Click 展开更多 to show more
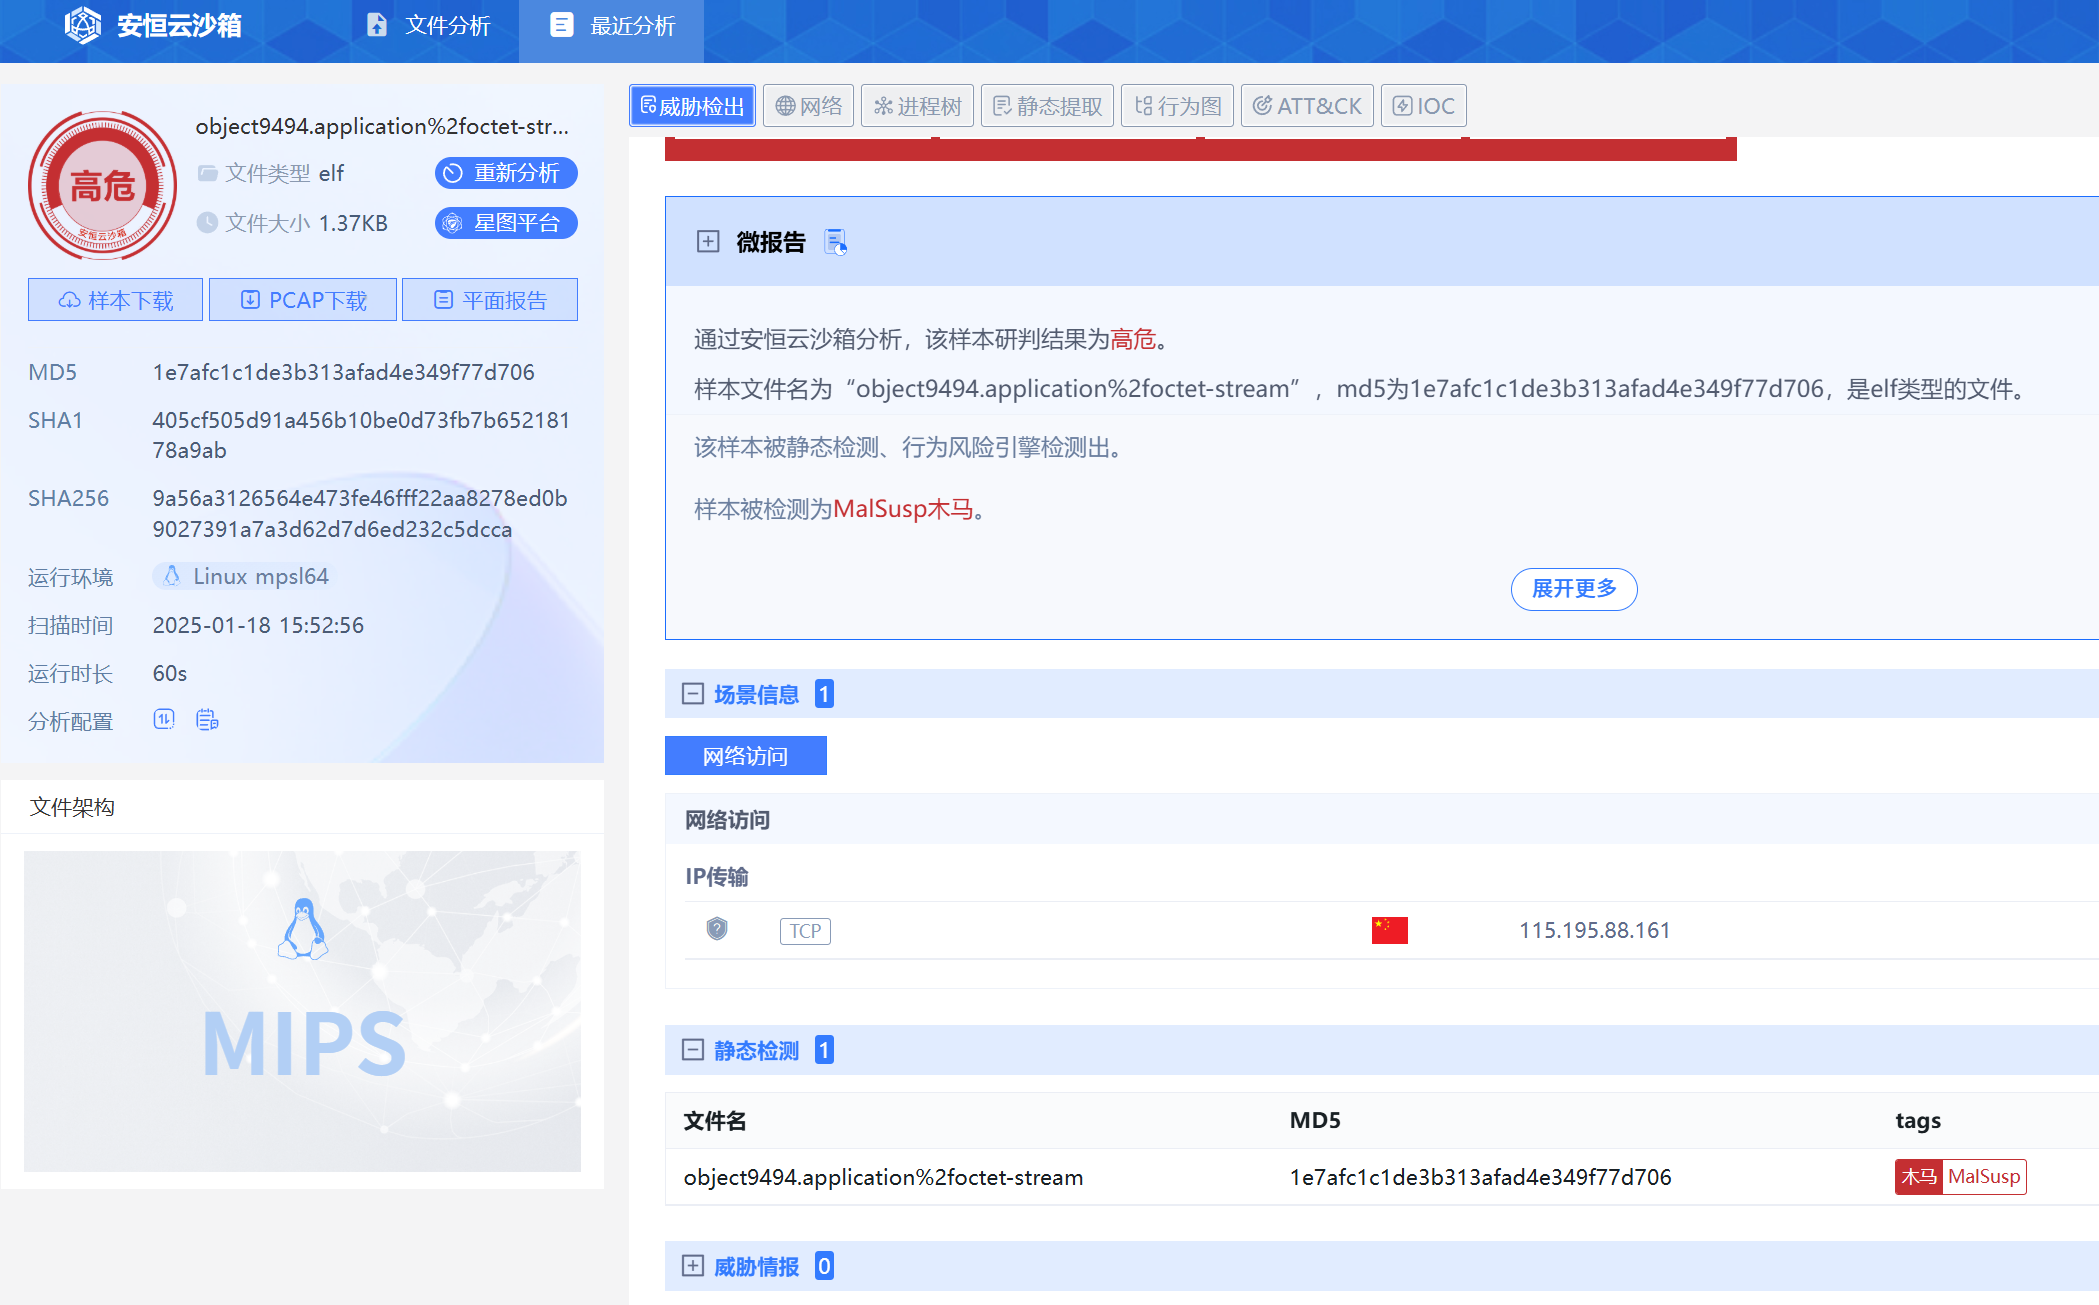 click(x=1573, y=589)
